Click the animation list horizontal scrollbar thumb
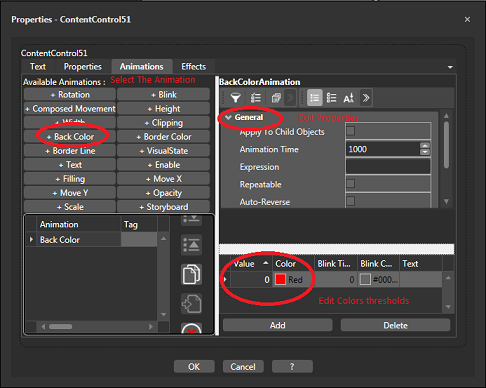Viewport: 486px width, 388px height. click(x=60, y=327)
